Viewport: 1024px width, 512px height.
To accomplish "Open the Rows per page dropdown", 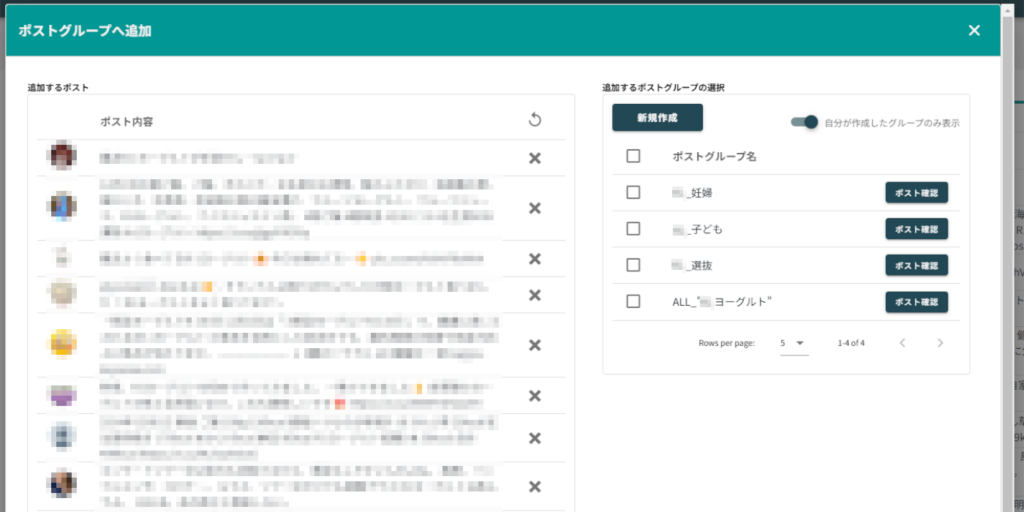I will pyautogui.click(x=794, y=343).
